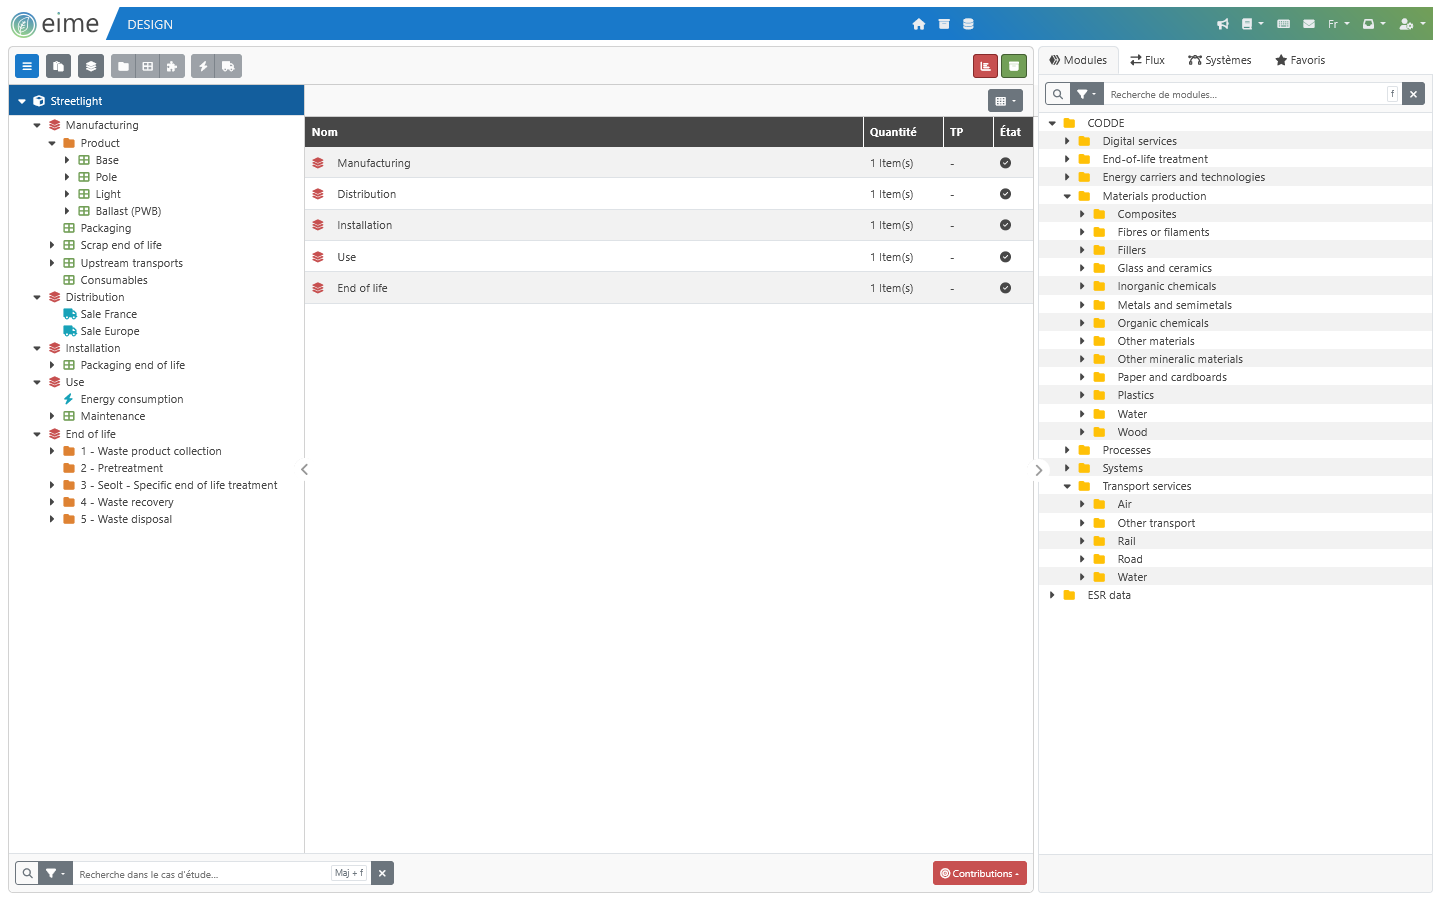Image resolution: width=1440 pixels, height=900 pixels.
Task: Expand the ESR data folder
Action: point(1052,595)
